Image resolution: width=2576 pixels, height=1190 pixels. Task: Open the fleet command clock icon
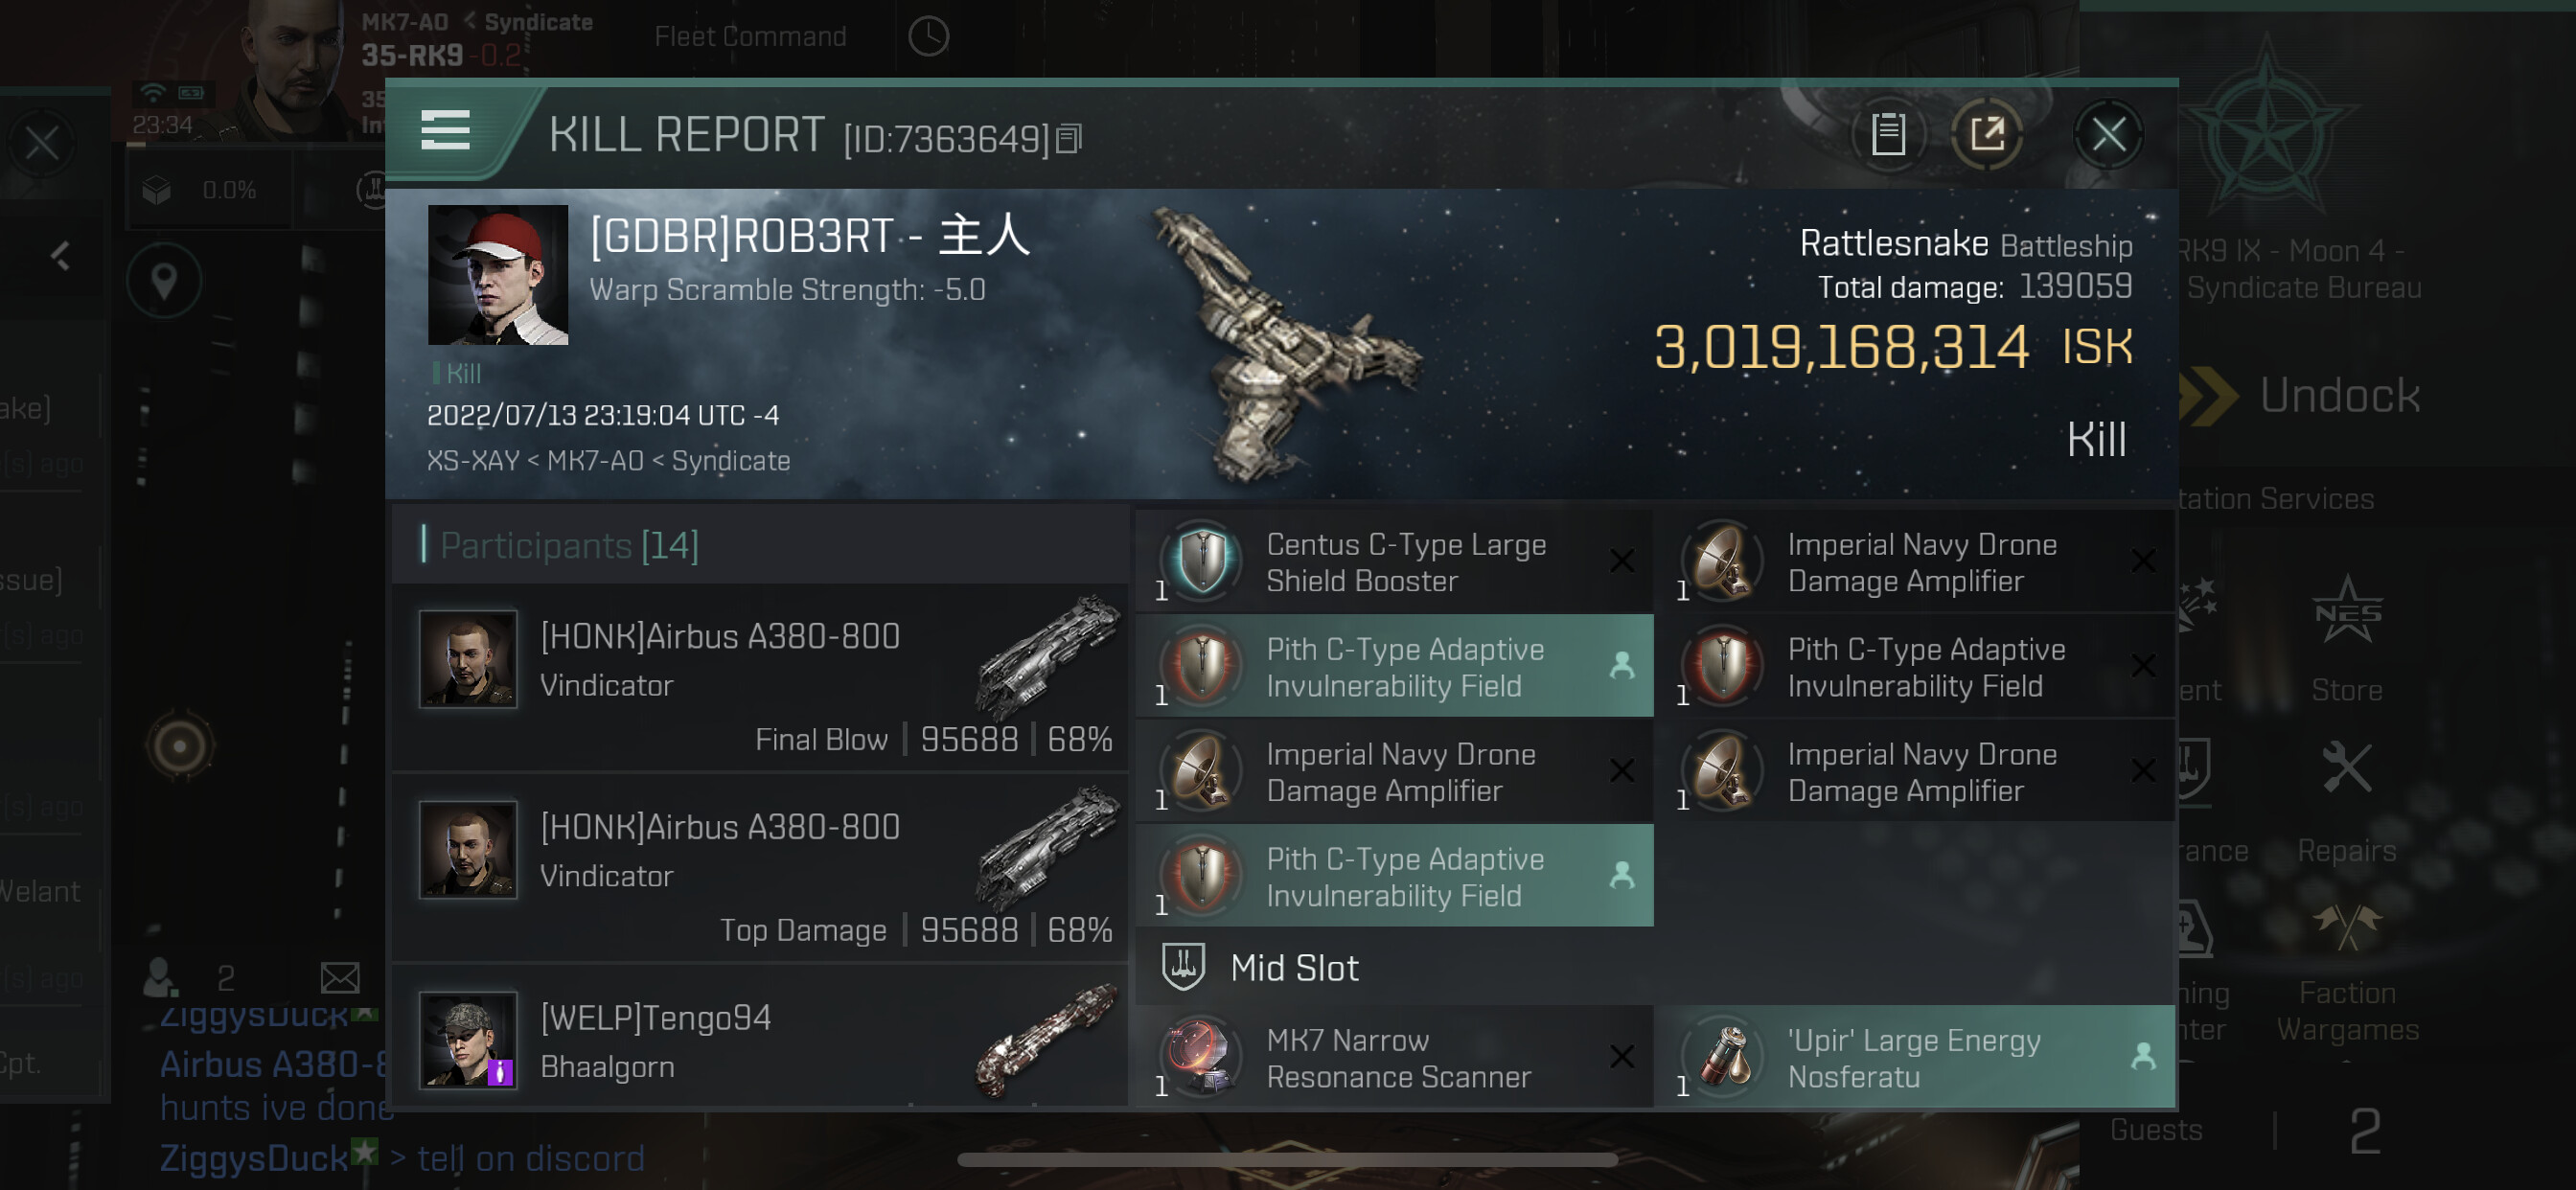pos(928,37)
